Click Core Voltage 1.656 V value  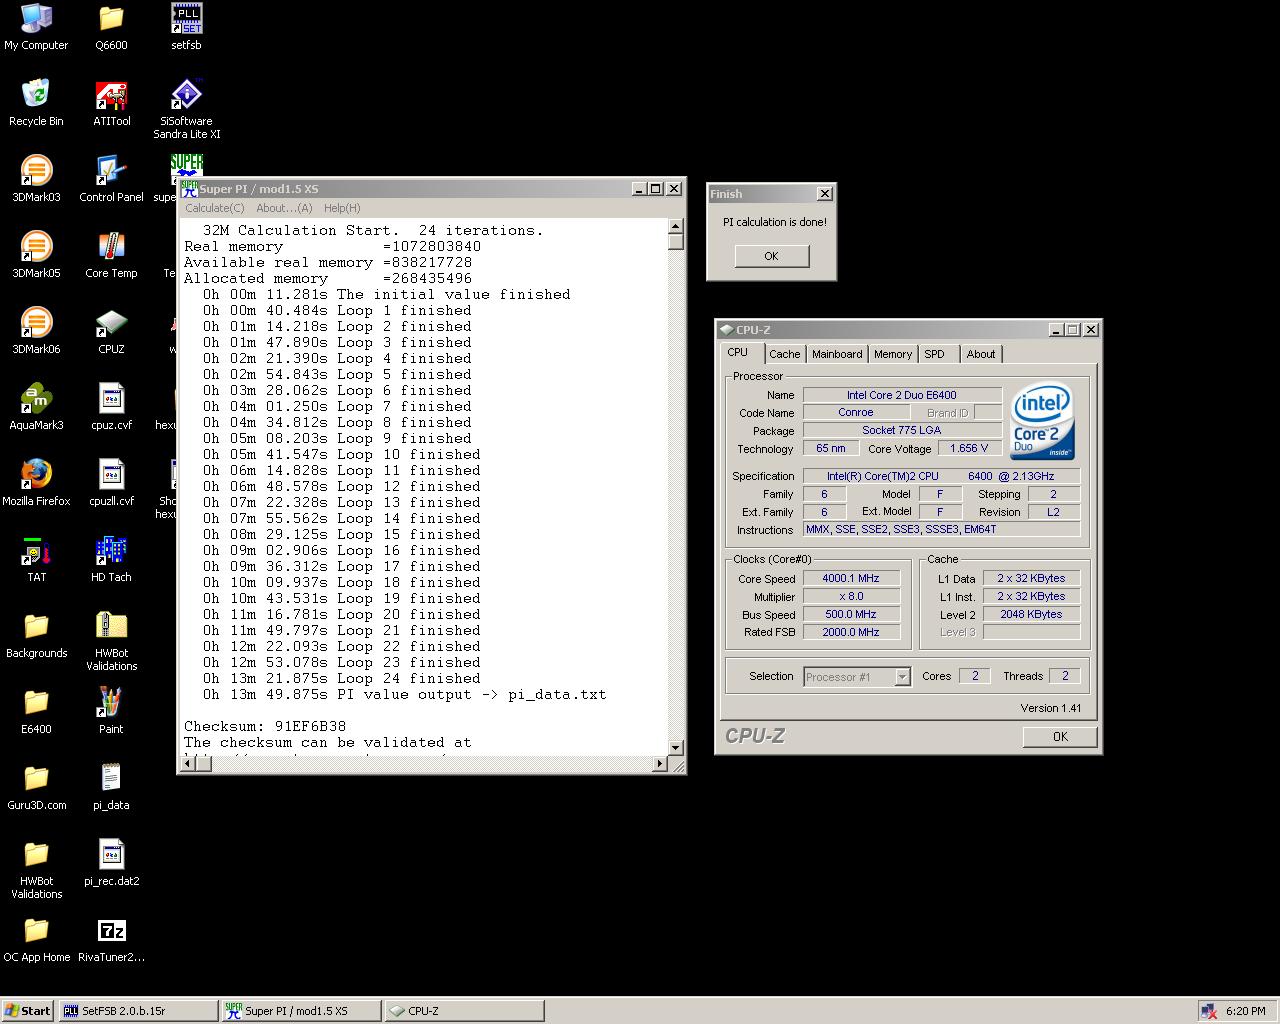(969, 448)
